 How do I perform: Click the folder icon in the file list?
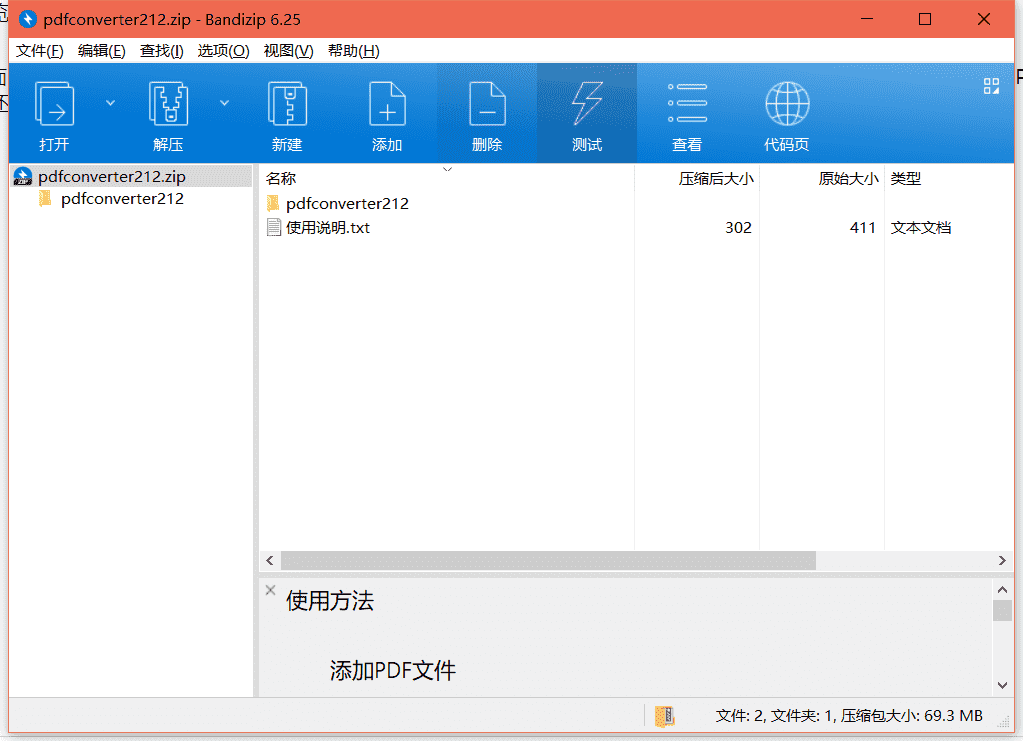click(273, 204)
